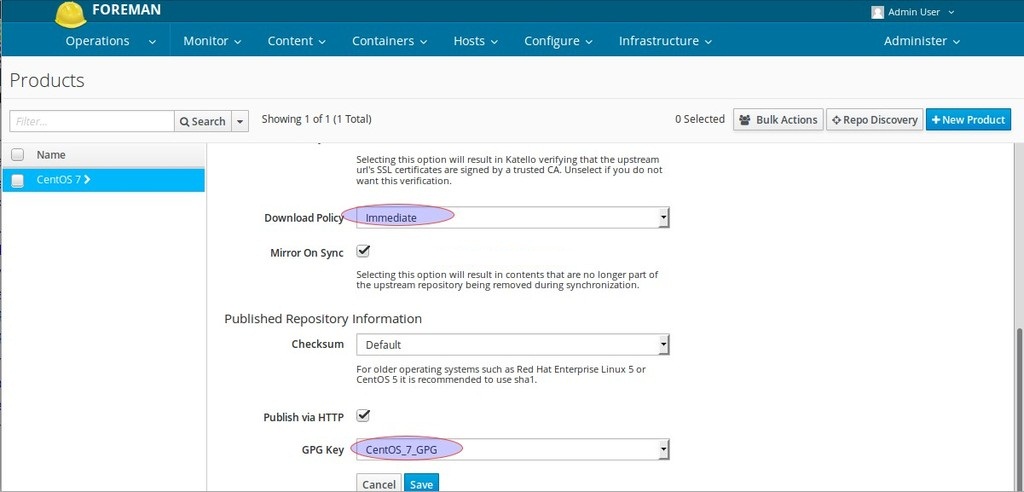Screen dimensions: 1024x492
Task: Open the Download Policy dropdown
Action: pos(513,218)
